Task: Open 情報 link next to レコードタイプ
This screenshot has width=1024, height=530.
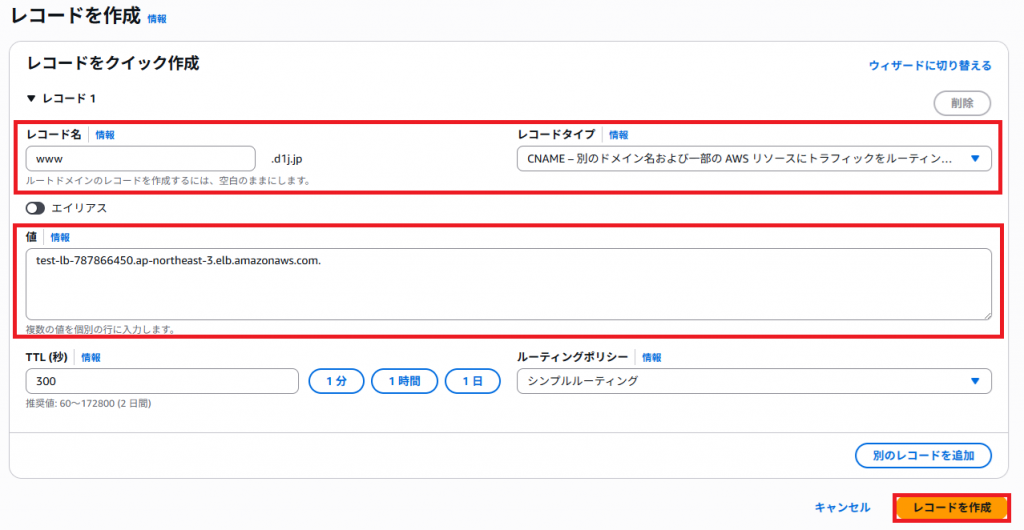Action: point(618,135)
